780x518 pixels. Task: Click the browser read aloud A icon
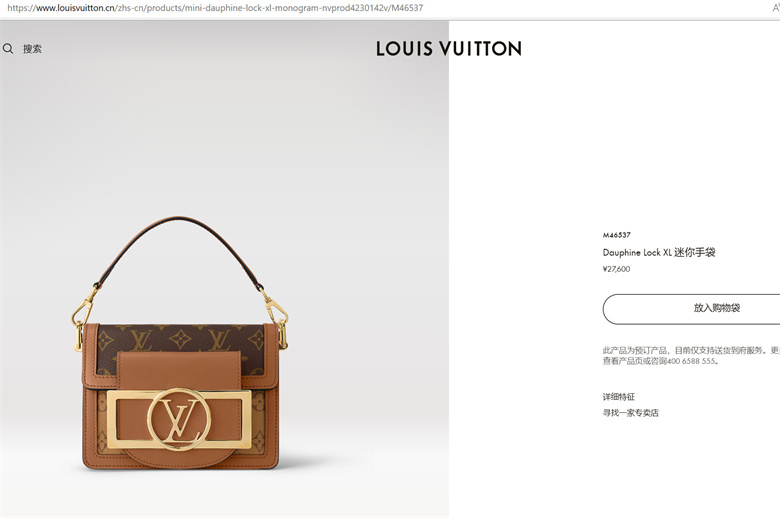pyautogui.click(x=776, y=8)
